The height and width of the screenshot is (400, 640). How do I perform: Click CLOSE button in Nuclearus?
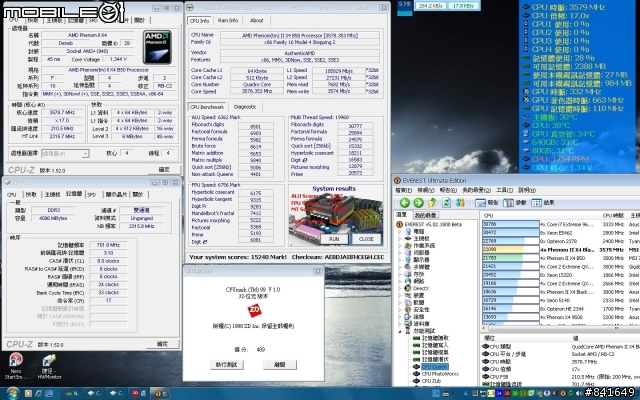coord(366,239)
